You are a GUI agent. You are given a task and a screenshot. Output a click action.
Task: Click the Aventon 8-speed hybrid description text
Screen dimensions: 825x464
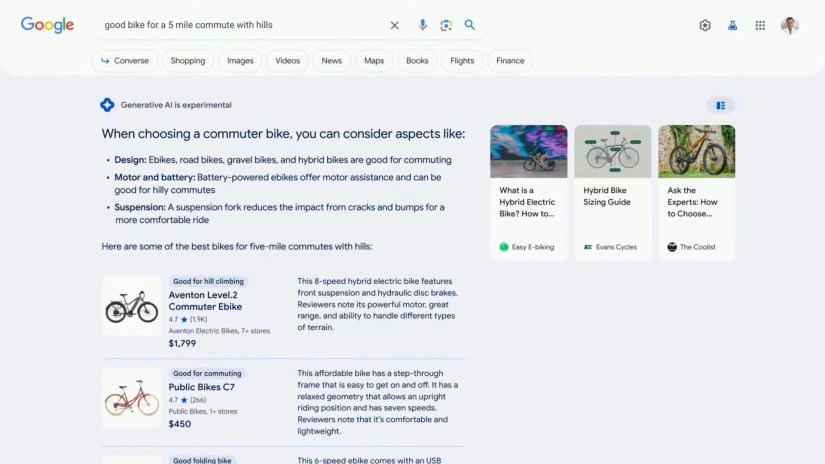tap(377, 304)
